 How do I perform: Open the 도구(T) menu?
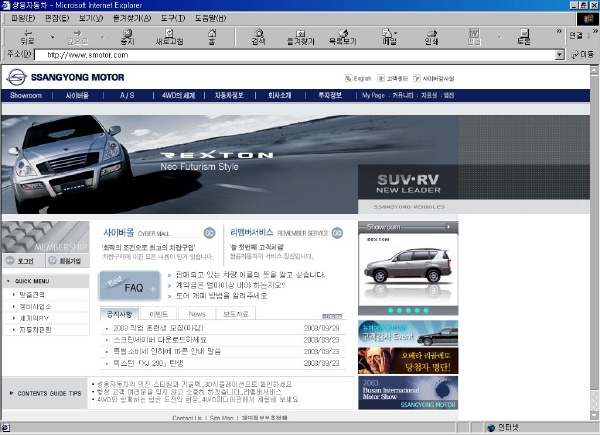click(172, 18)
